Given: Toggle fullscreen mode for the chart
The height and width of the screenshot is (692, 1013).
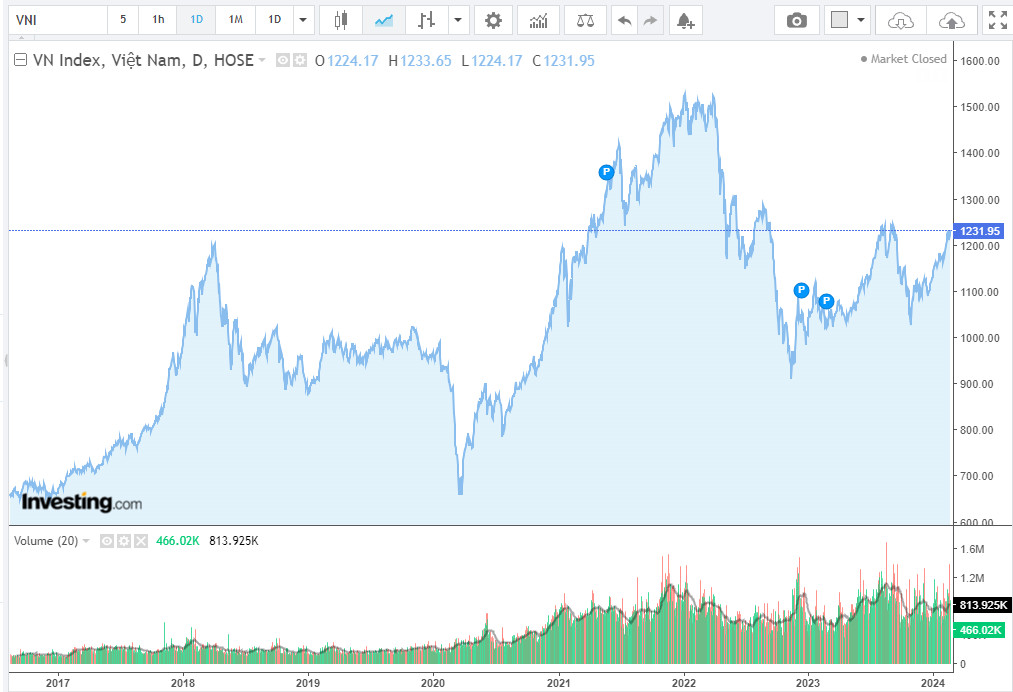Looking at the screenshot, I should click(997, 20).
